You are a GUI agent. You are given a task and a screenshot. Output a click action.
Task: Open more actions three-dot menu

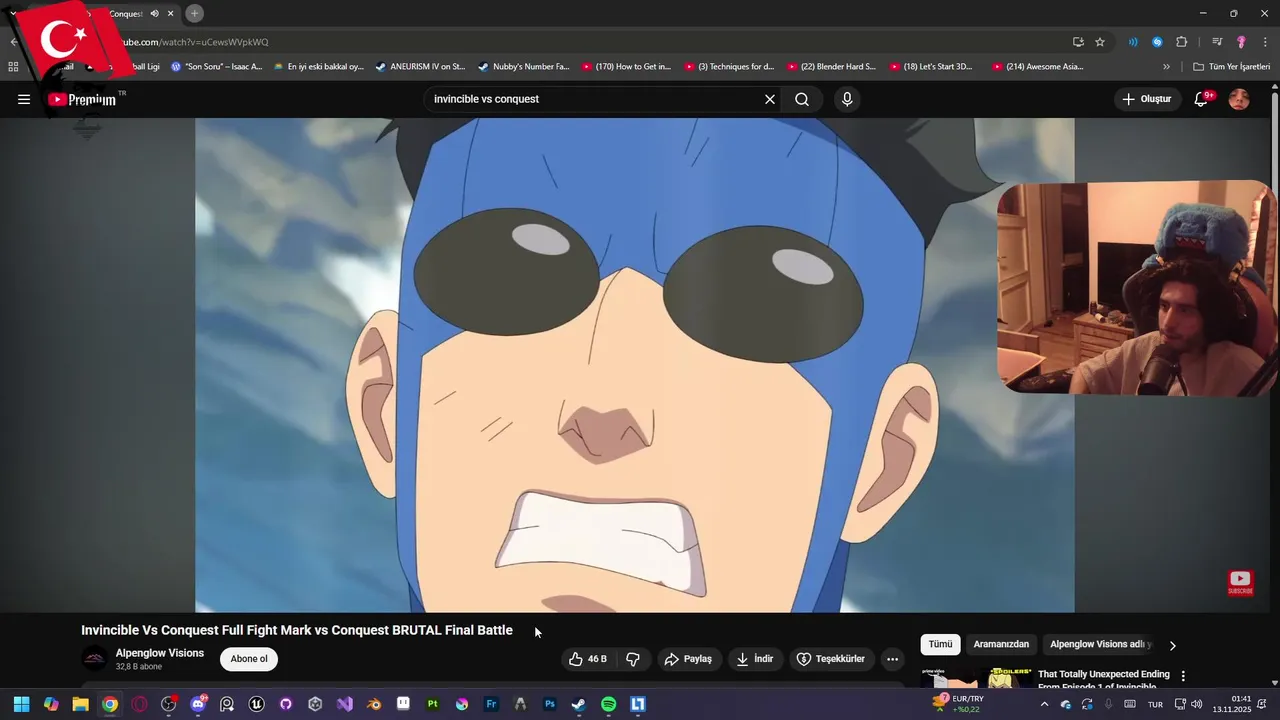click(892, 659)
